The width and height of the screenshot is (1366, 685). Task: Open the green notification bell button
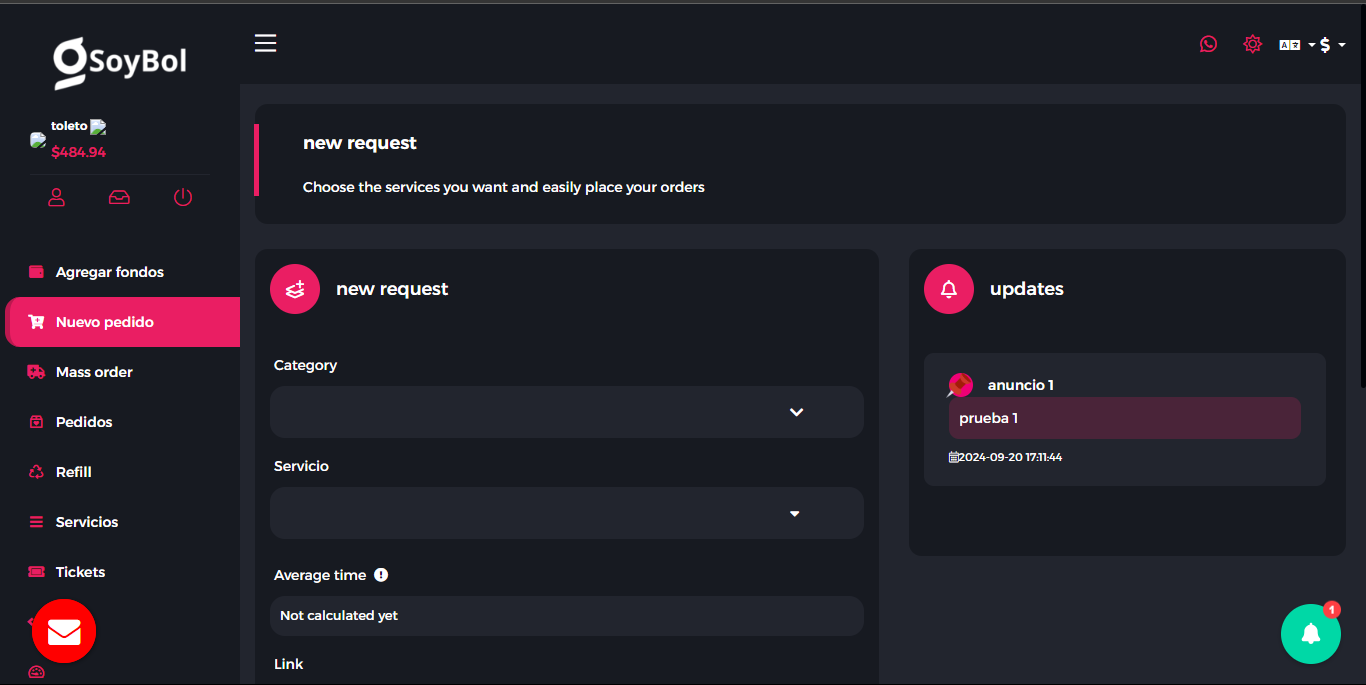[1310, 634]
